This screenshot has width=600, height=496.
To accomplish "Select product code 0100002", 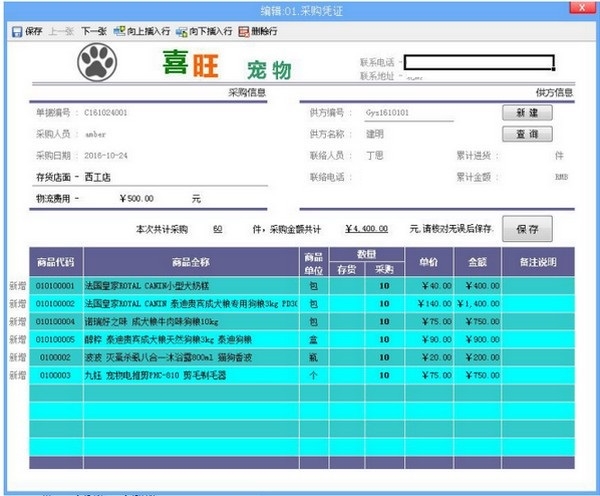I will (x=55, y=357).
